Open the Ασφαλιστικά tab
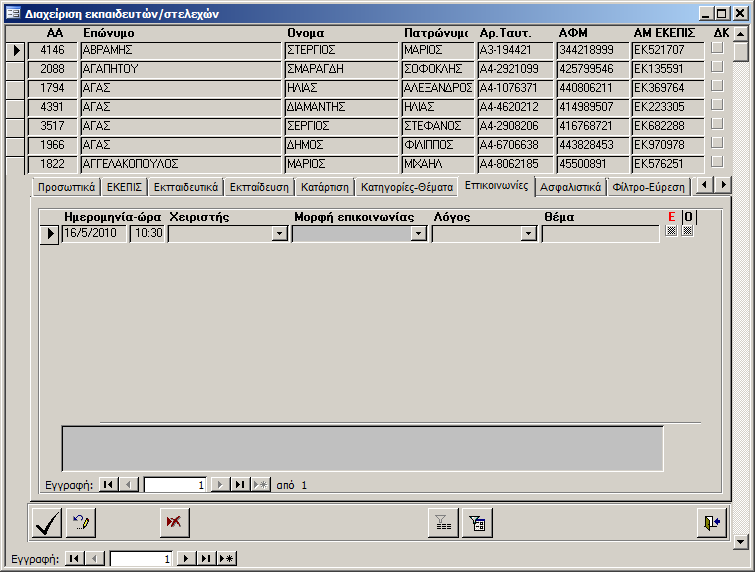Viewport: 755px width, 572px height. click(570, 186)
